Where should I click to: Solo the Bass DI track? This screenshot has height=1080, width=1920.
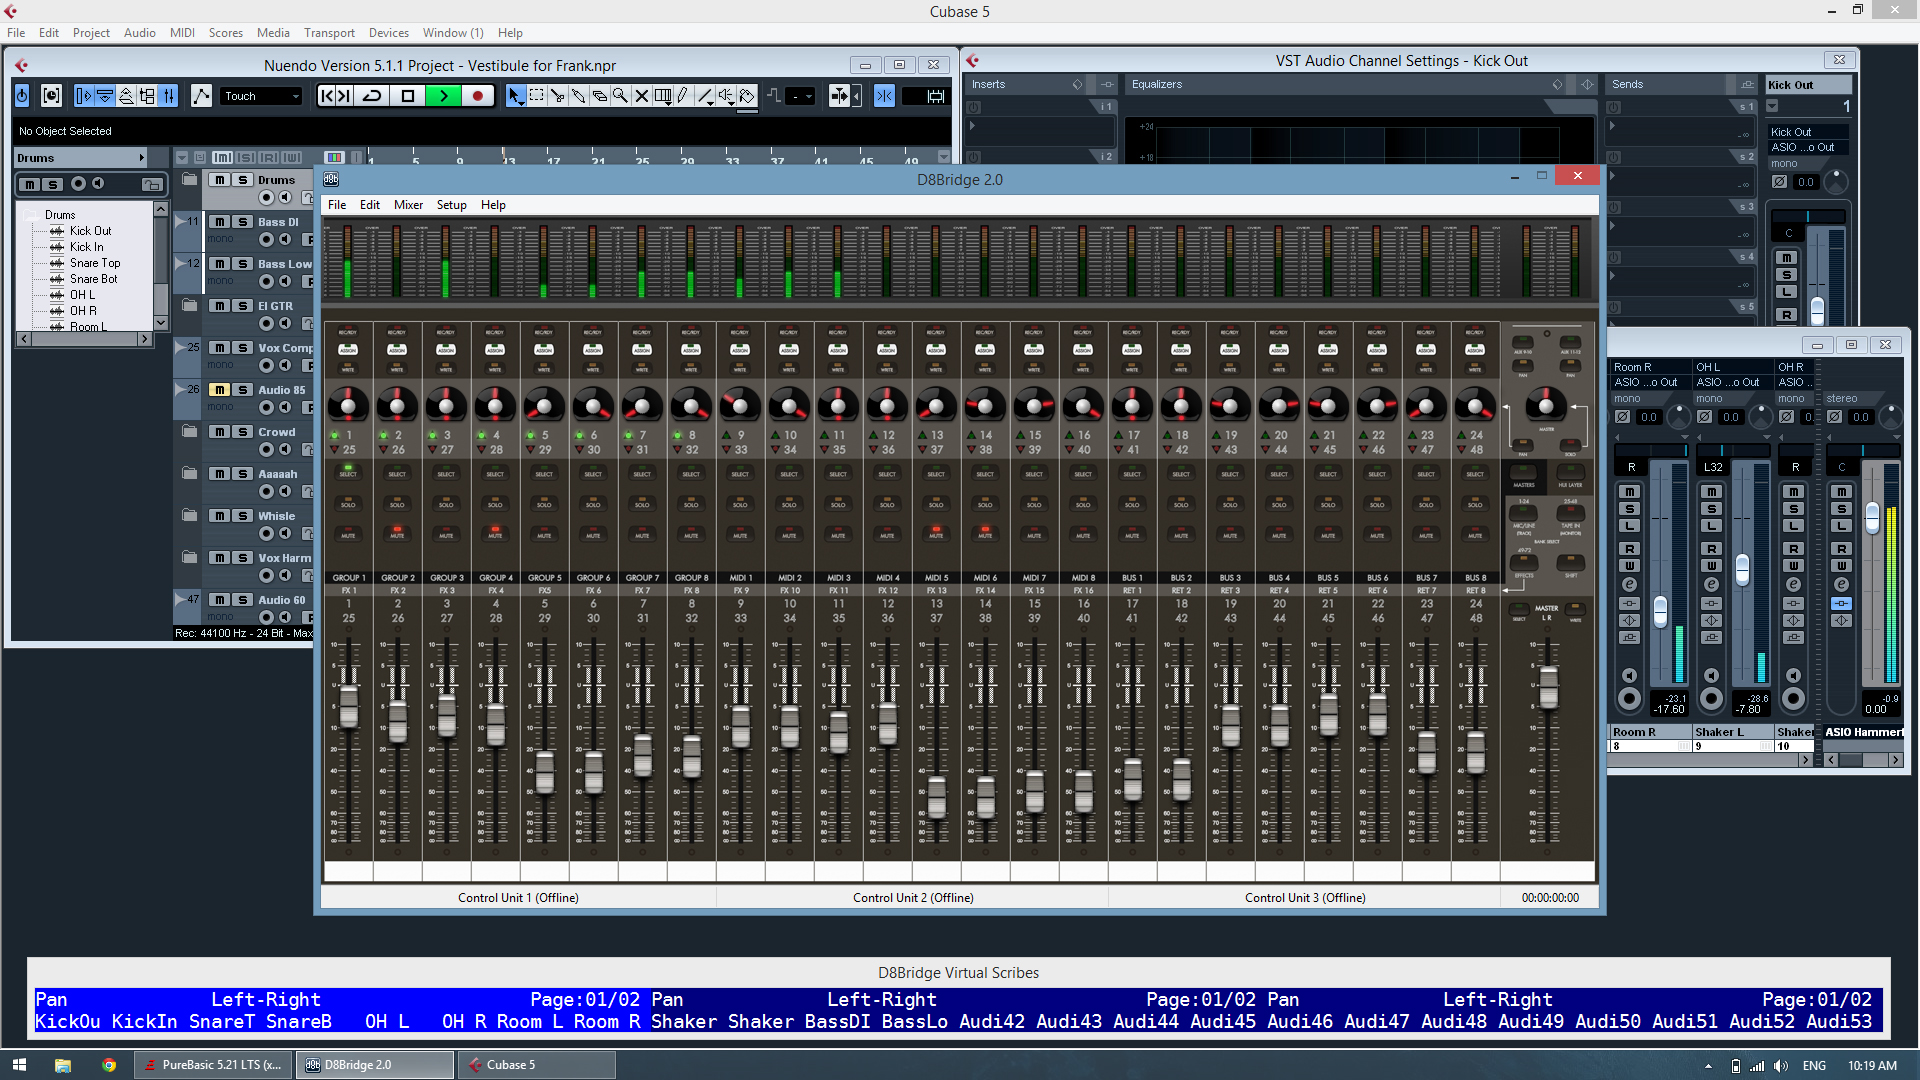click(242, 222)
